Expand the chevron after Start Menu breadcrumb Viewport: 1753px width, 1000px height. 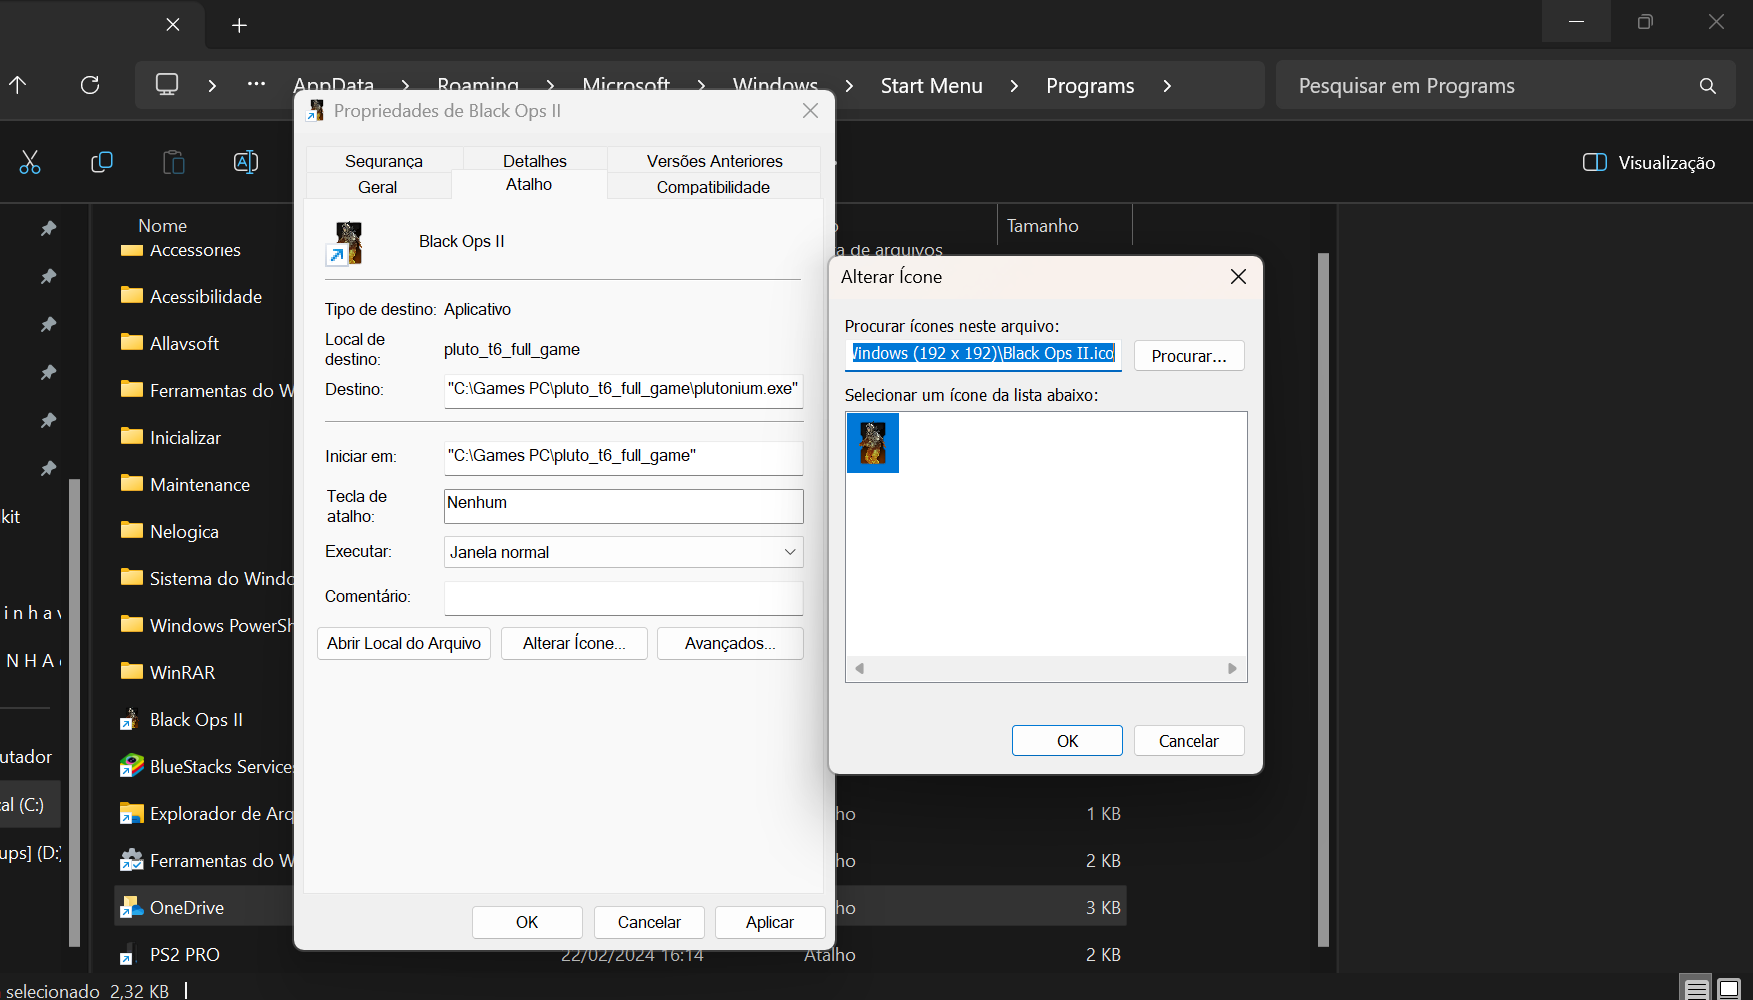[1014, 86]
